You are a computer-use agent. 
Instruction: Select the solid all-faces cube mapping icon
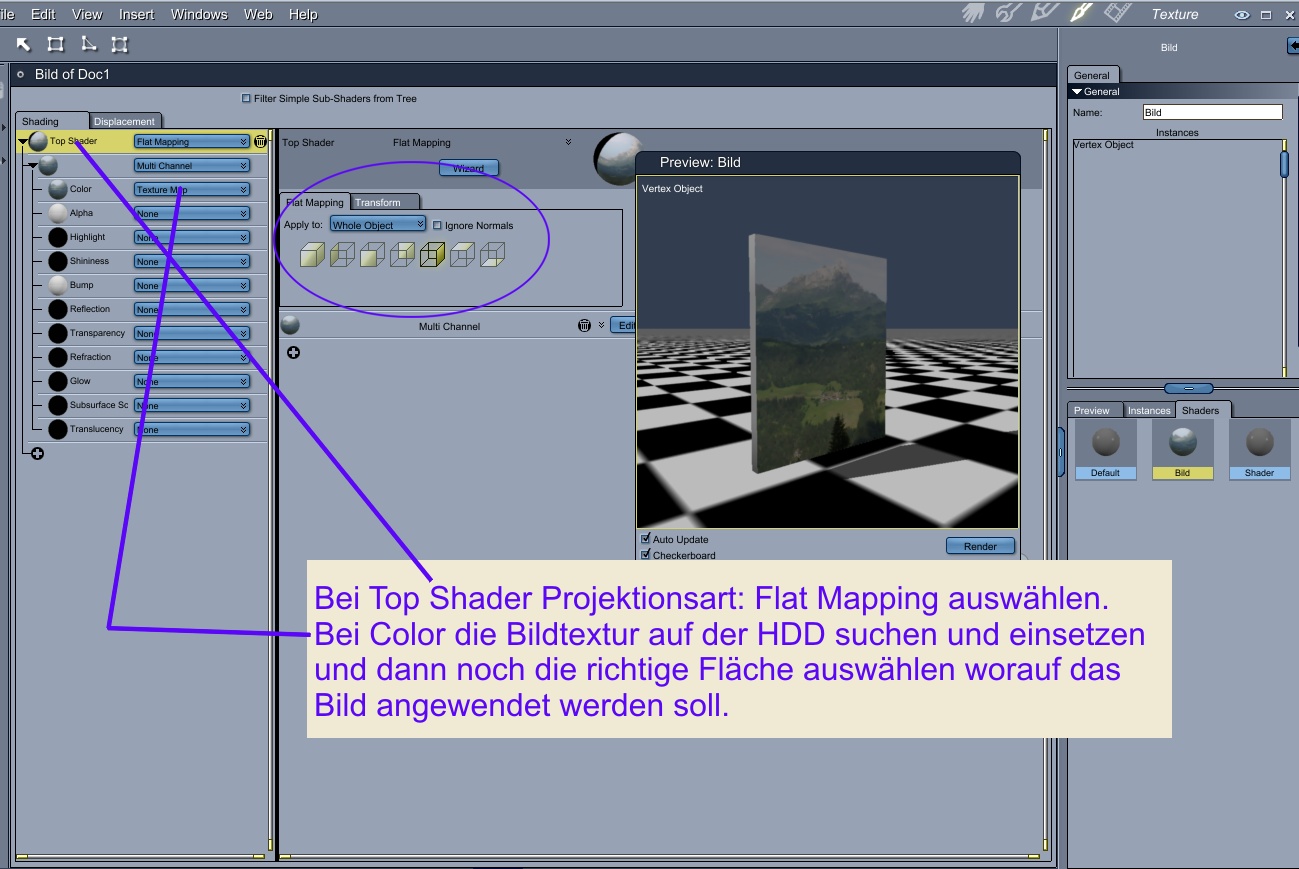point(313,256)
